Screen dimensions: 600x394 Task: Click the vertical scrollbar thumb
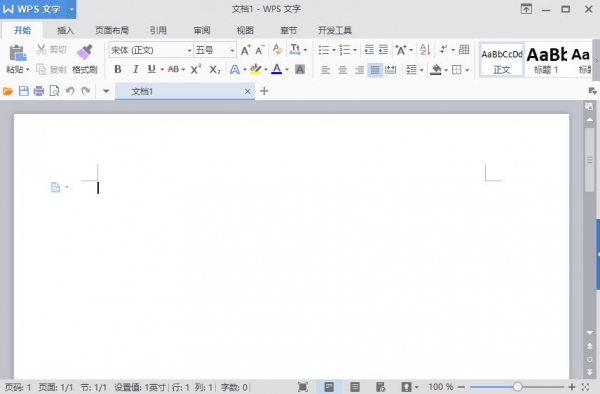point(590,160)
